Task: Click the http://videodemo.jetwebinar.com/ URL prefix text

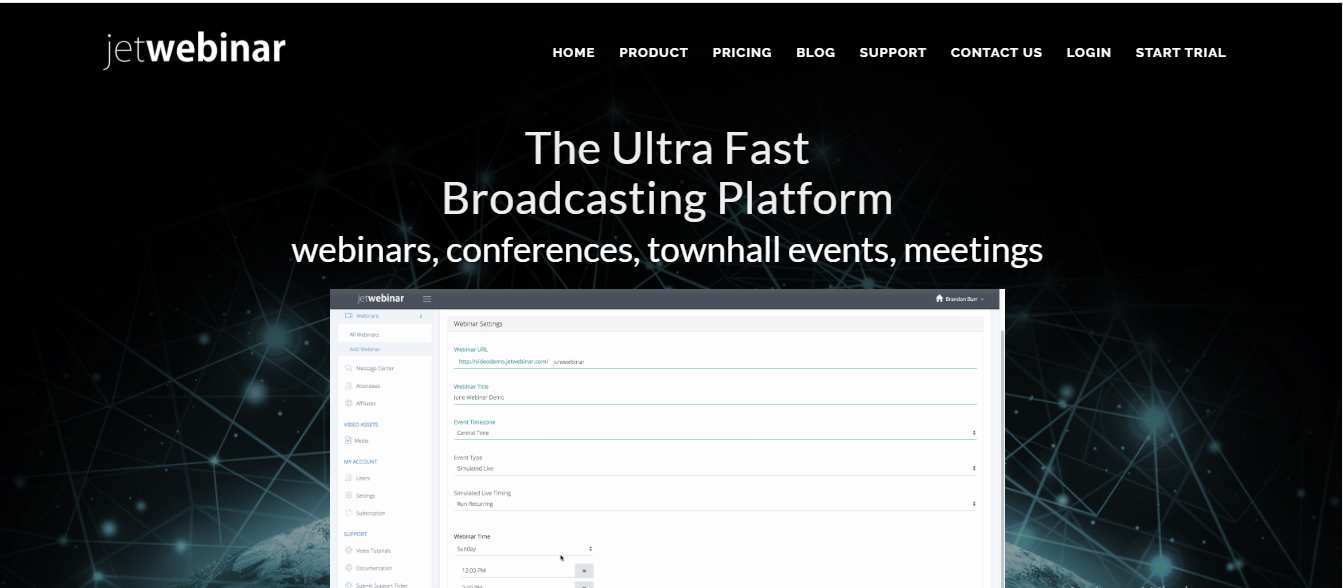Action: pyautogui.click(x=503, y=361)
